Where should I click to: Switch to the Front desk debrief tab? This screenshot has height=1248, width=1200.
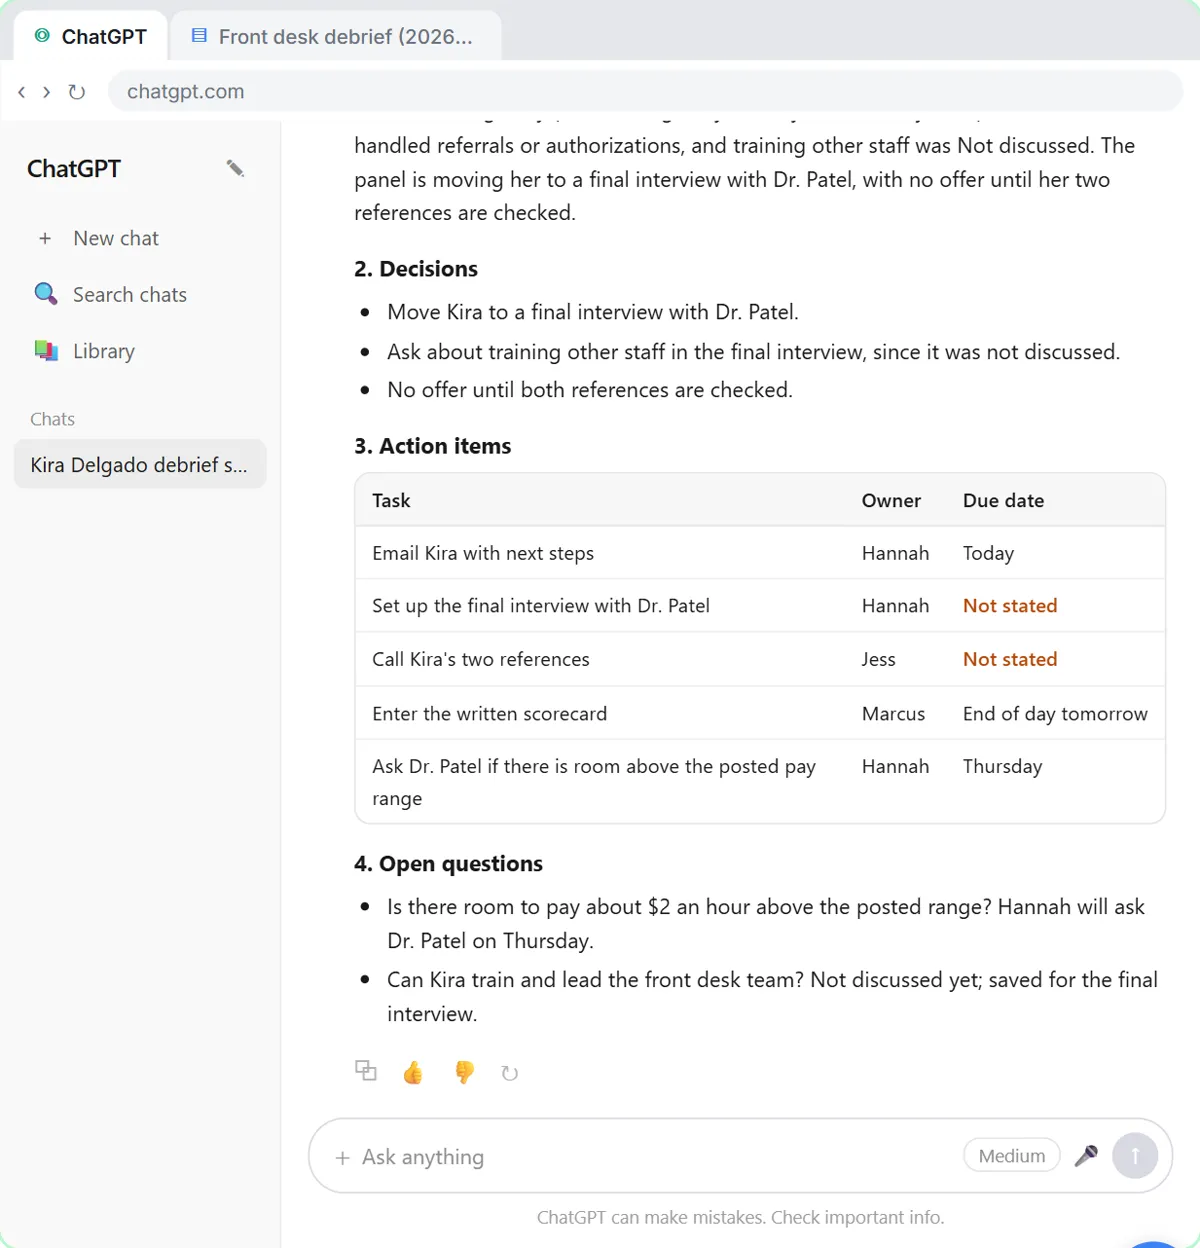(x=336, y=37)
